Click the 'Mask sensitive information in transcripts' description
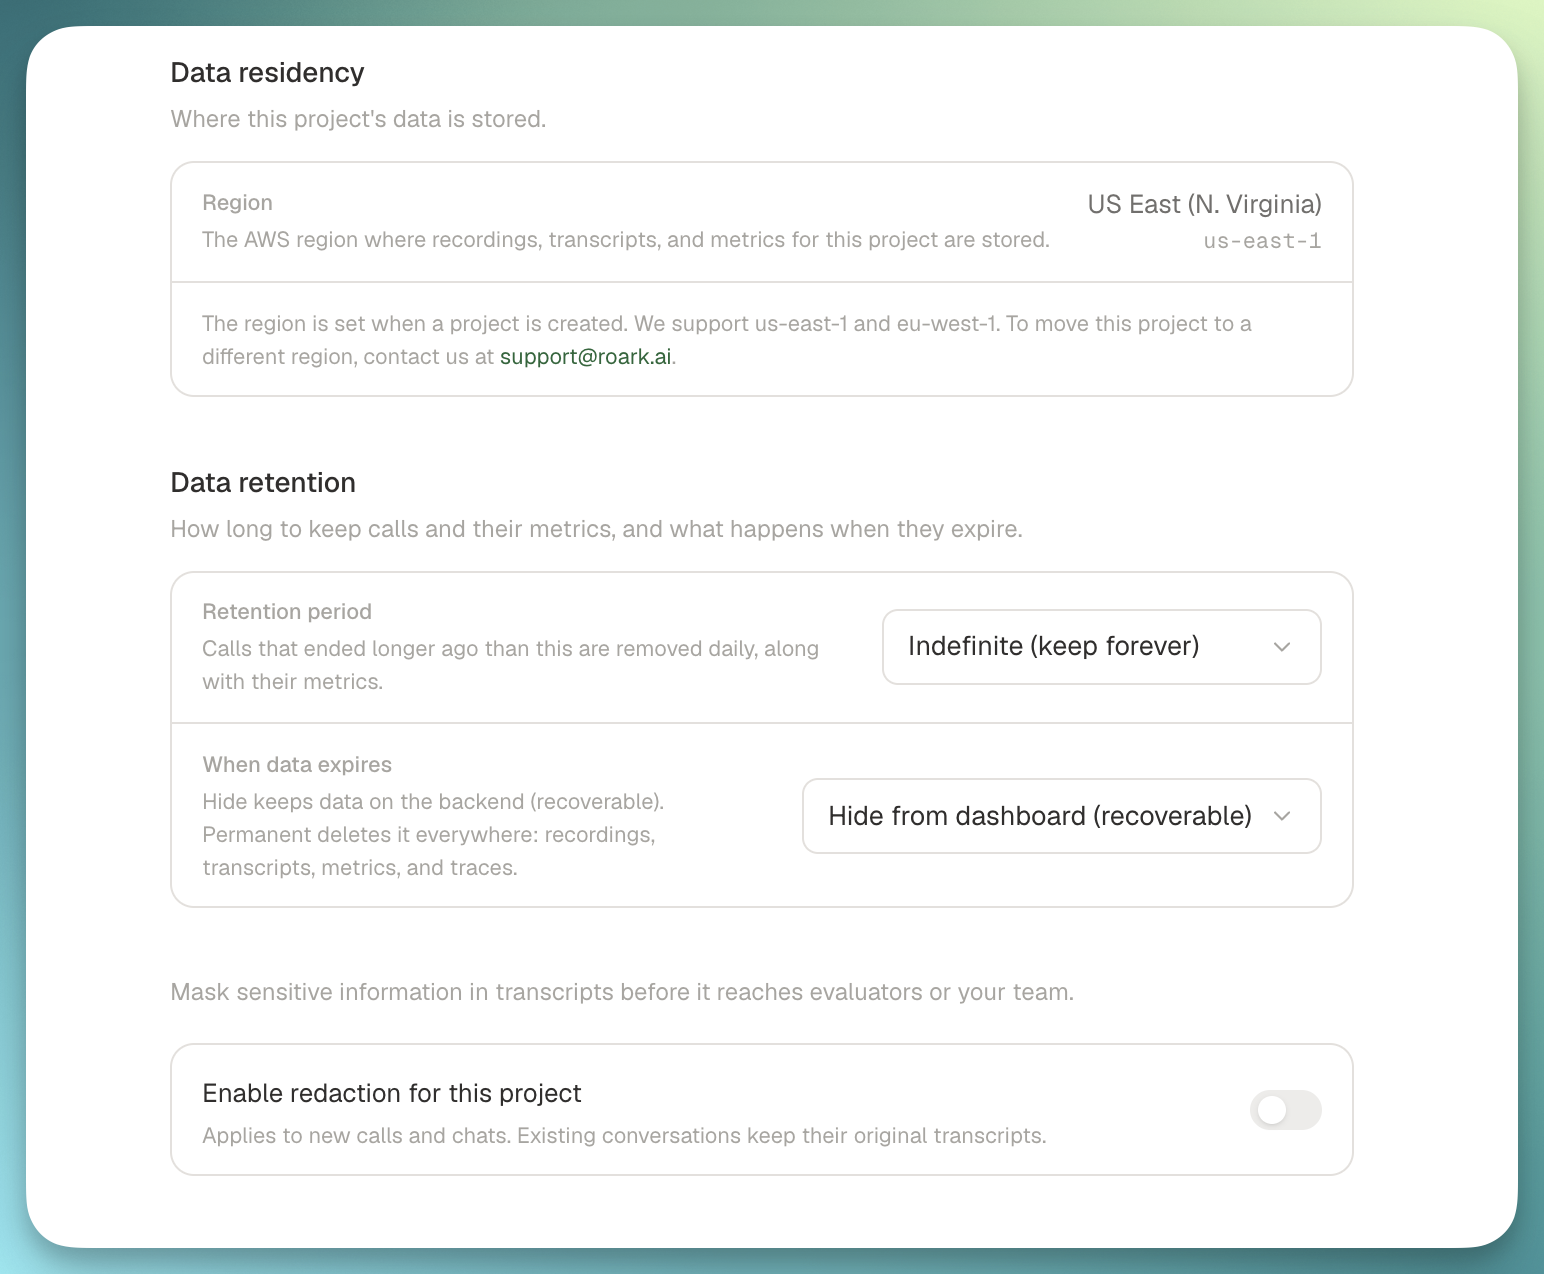1544x1274 pixels. pos(622,992)
